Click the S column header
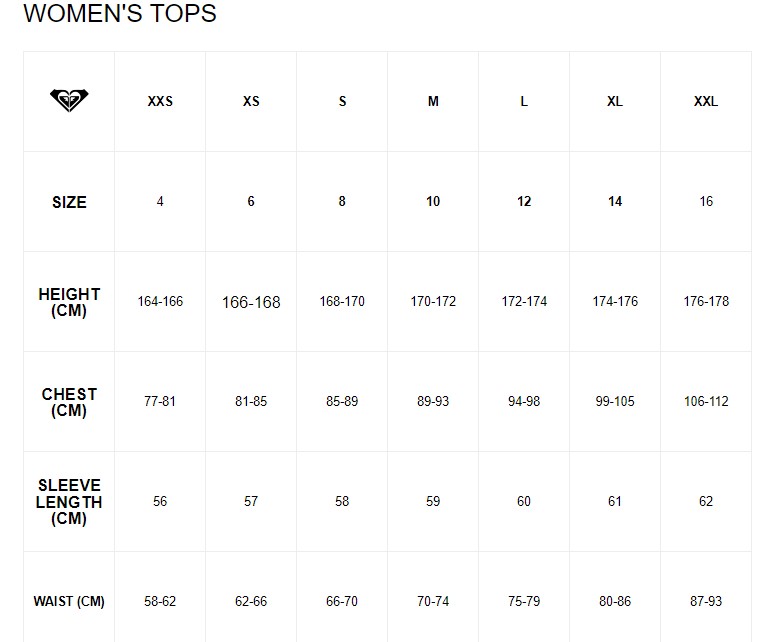 point(342,102)
